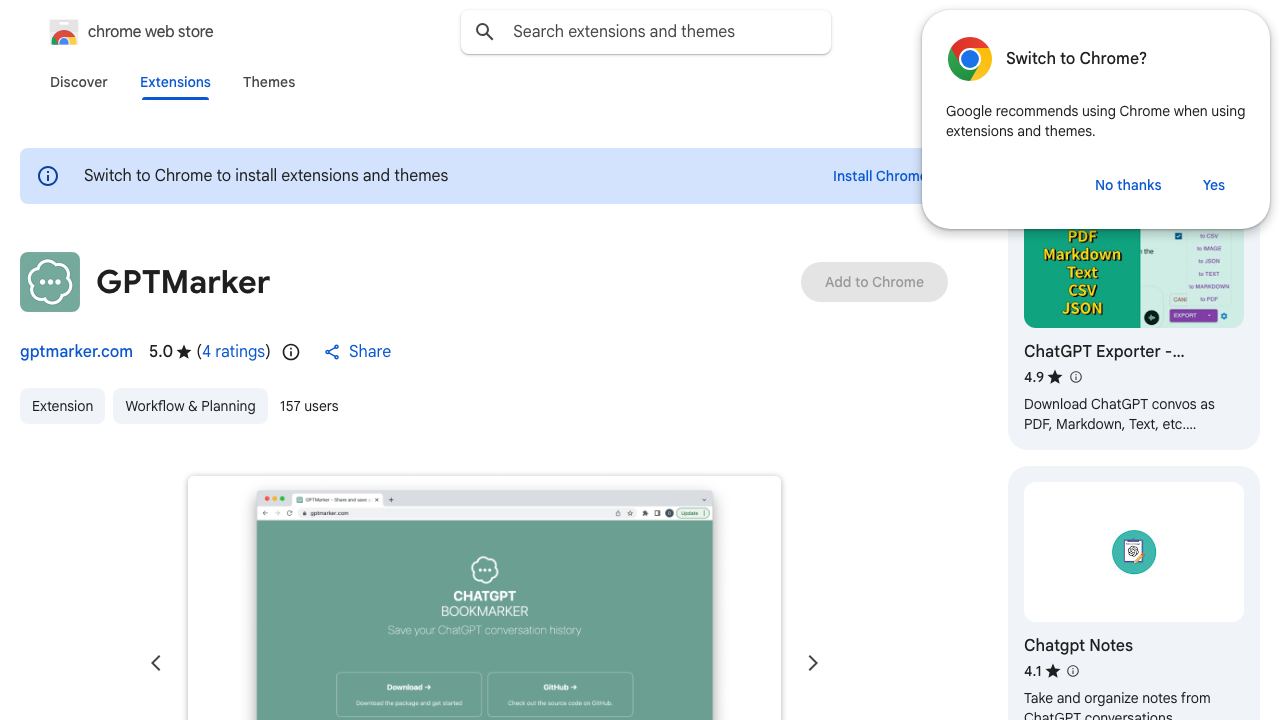Open ChatGPT Exporter title link

1104,352
